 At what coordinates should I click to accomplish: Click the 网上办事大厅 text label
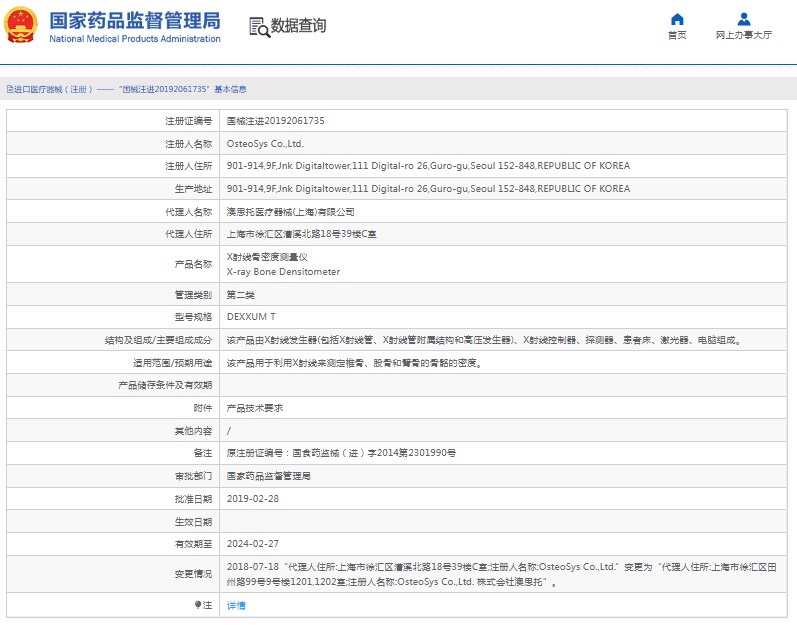click(744, 35)
